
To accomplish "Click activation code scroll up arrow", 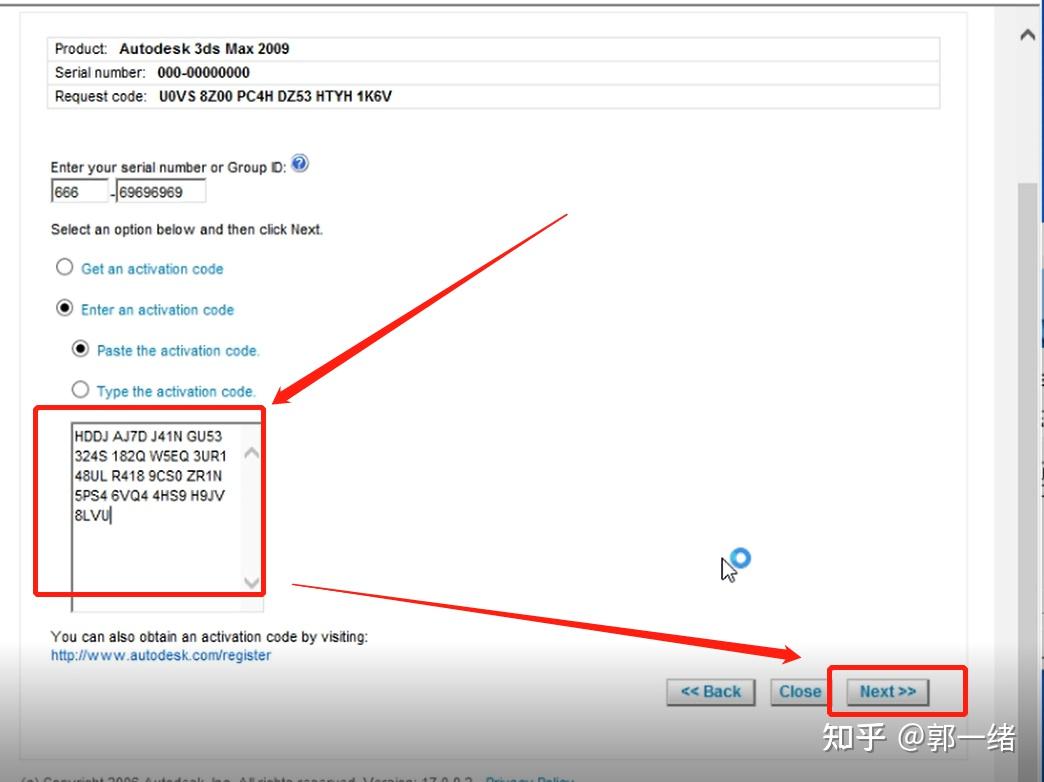I will (x=252, y=454).
